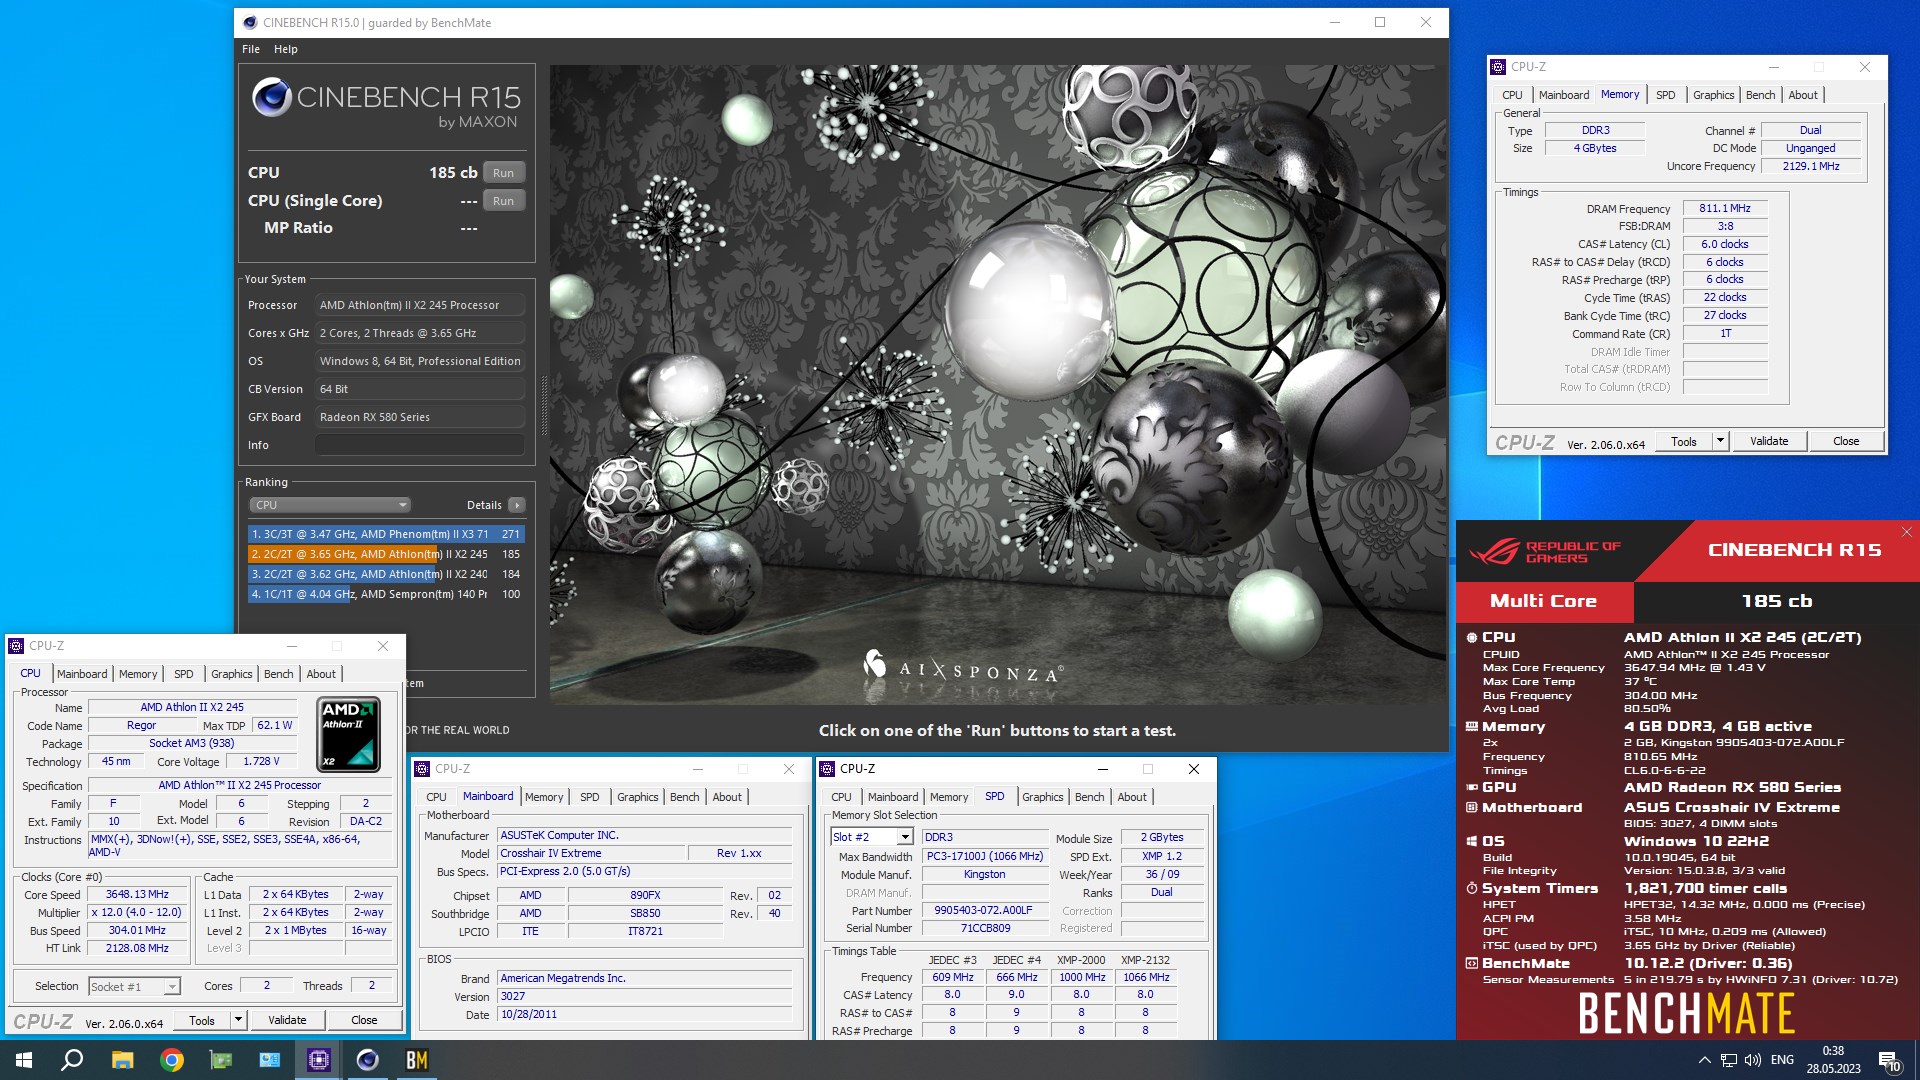
Task: Open the Help menu in Cinebench
Action: click(x=286, y=49)
